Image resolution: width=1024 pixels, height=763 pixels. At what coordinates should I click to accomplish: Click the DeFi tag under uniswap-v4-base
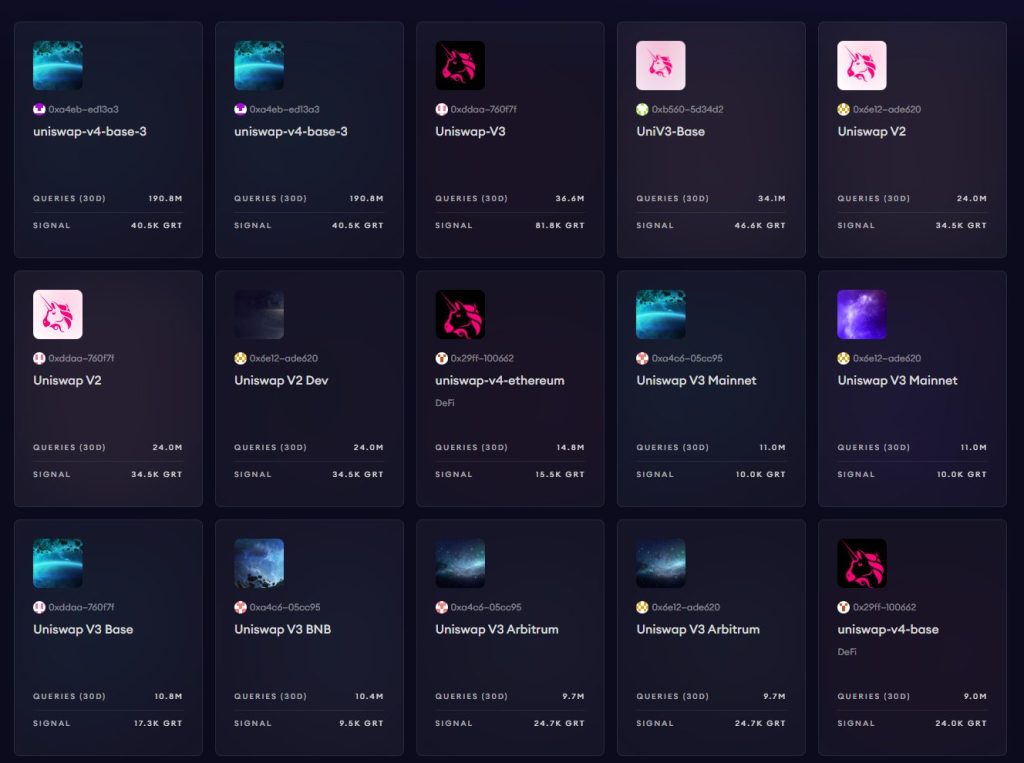pyautogui.click(x=847, y=651)
